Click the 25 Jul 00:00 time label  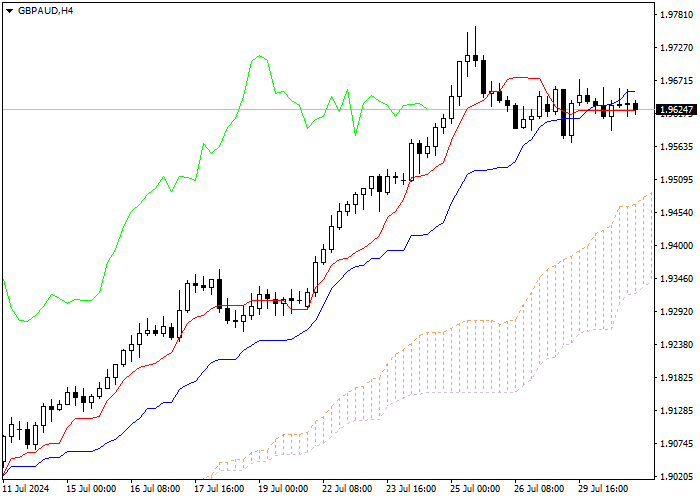point(475,489)
